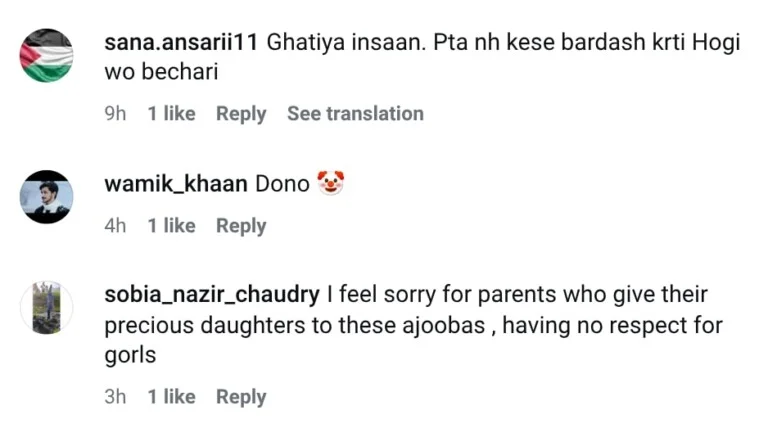Open sana.ansarii11's profile picture
The image size is (768, 428).
(46, 56)
